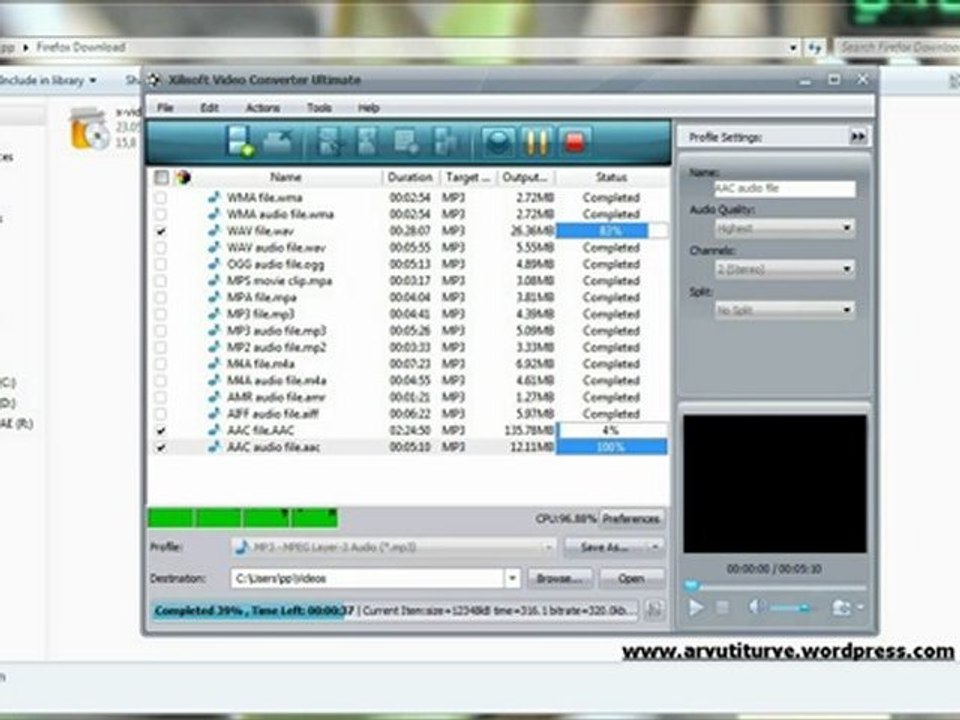
Task: Click the snapshot camera icon
Action: (x=841, y=607)
